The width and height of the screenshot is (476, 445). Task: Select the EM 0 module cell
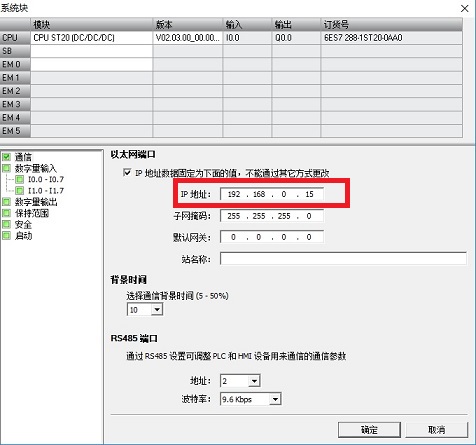click(92, 64)
